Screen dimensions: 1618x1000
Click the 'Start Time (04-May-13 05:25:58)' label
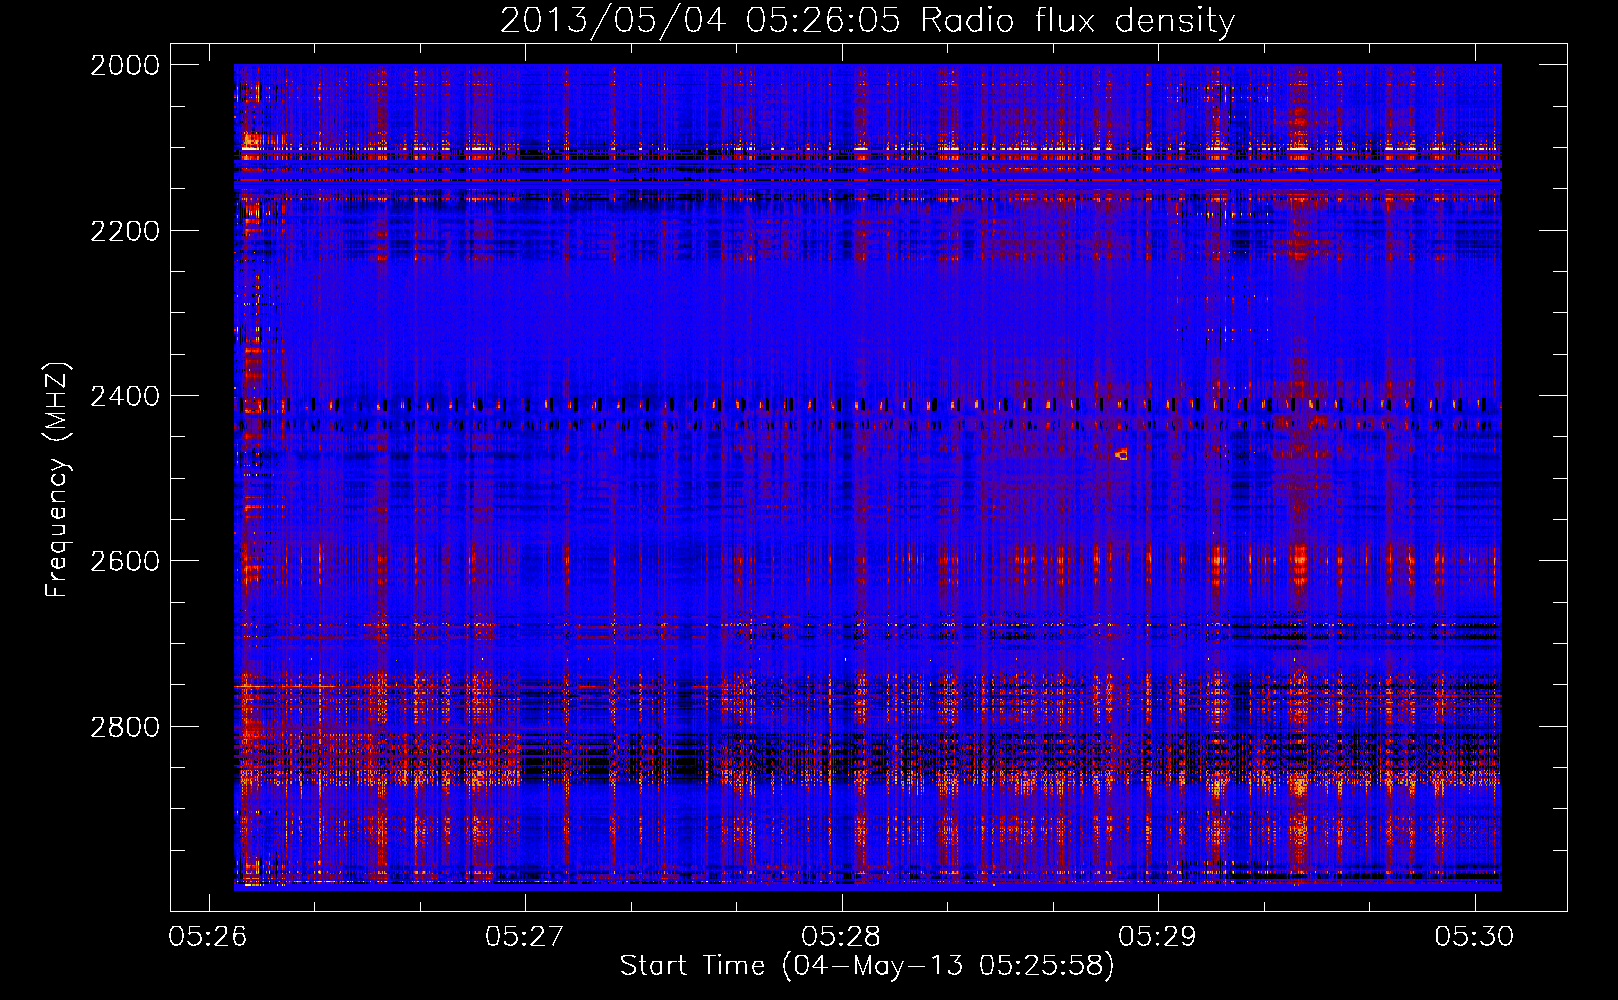point(867,966)
